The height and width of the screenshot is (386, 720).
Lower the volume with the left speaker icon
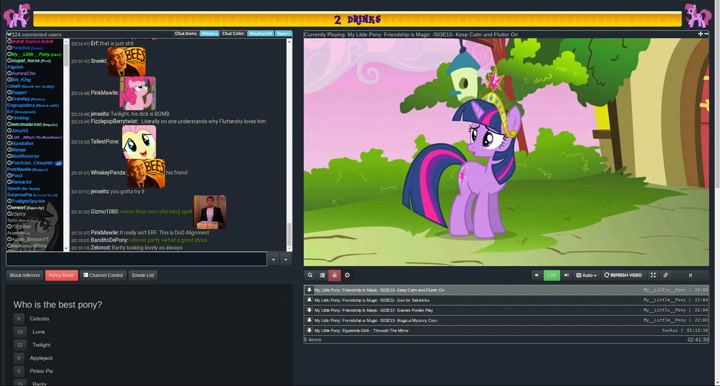pyautogui.click(x=536, y=275)
